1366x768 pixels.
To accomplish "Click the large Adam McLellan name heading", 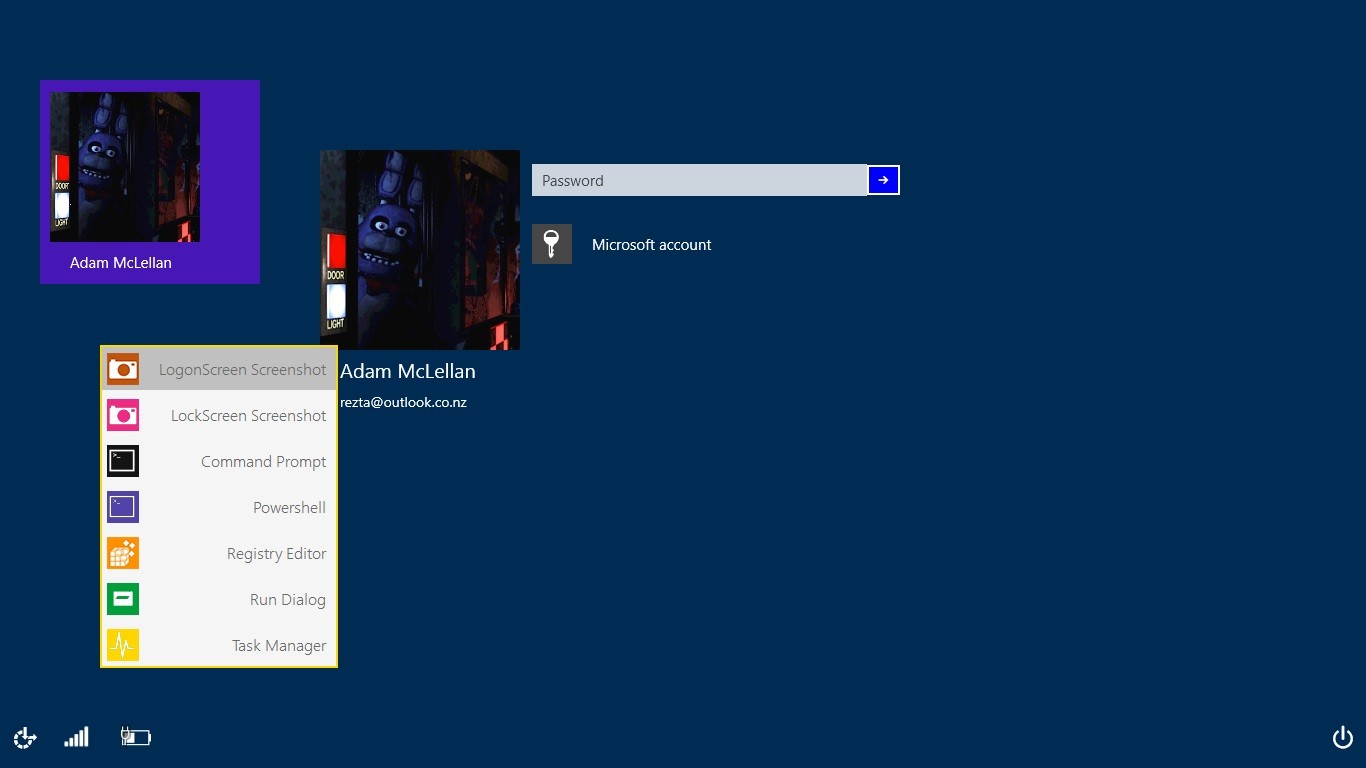I will pos(408,371).
